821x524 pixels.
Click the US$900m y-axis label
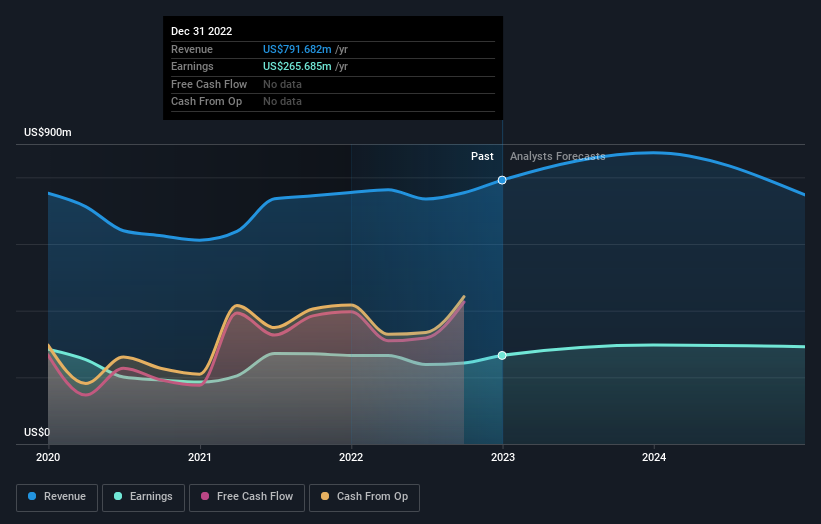tap(48, 132)
